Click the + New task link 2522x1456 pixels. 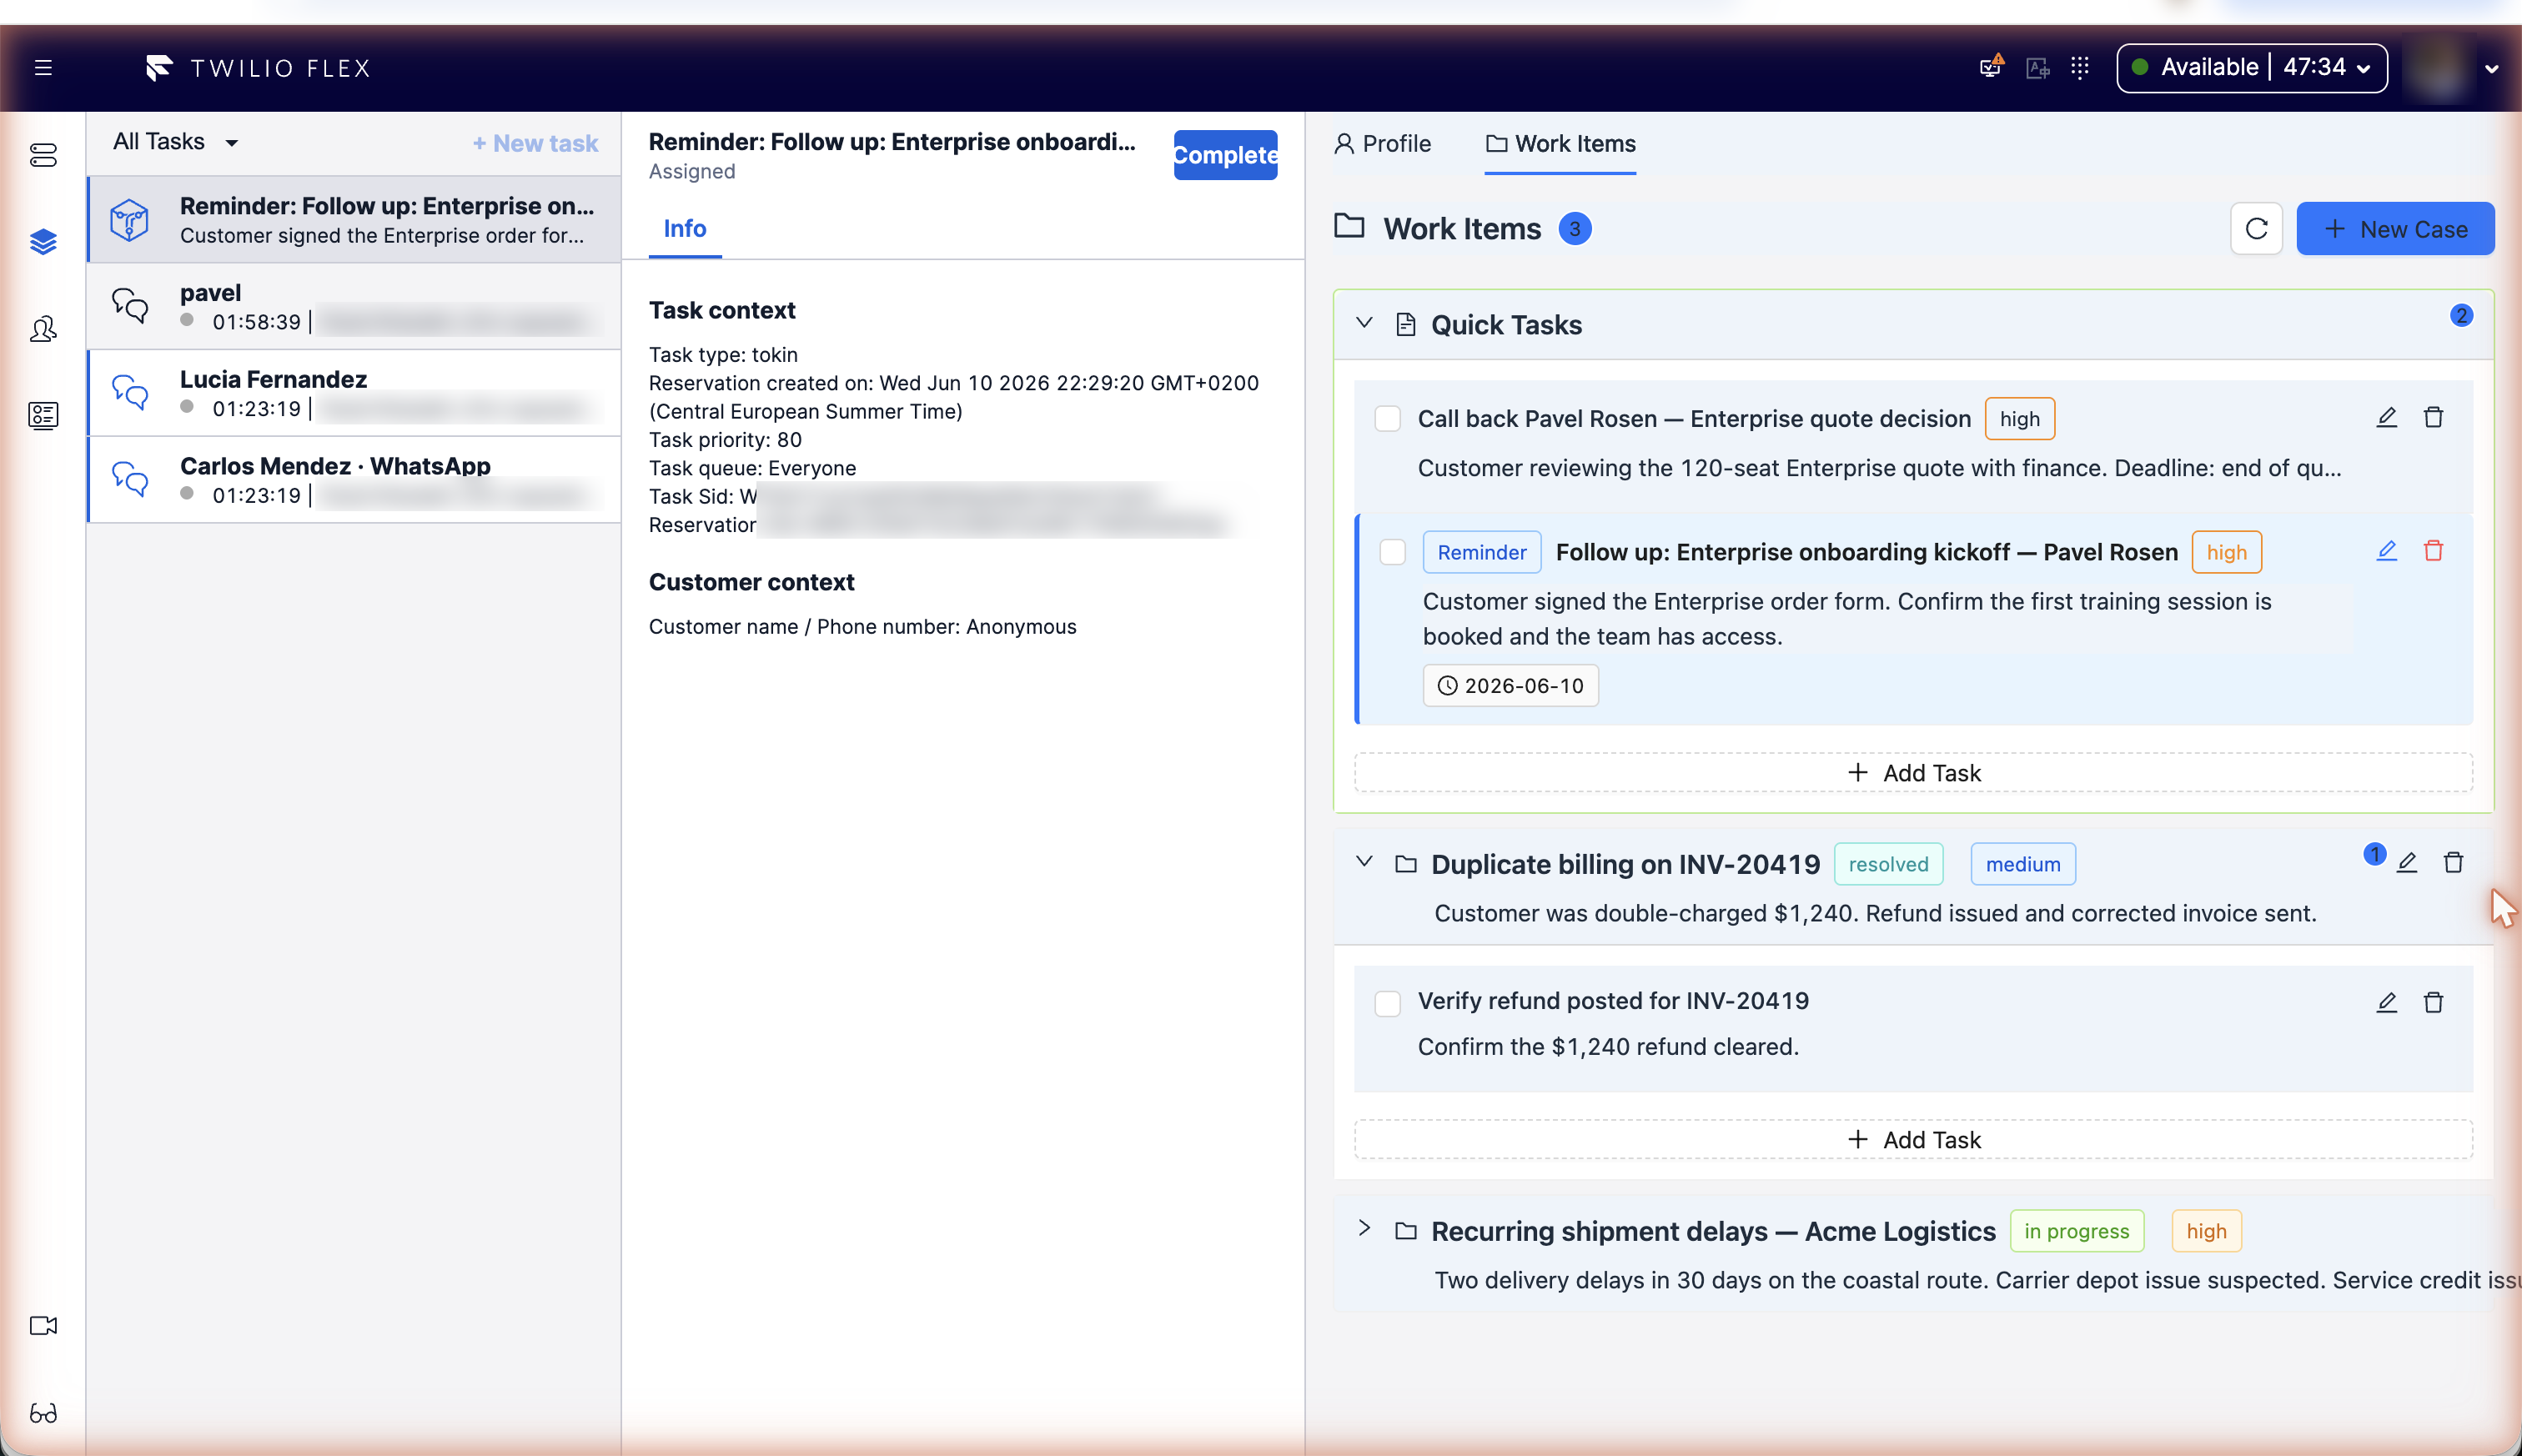[x=536, y=143]
